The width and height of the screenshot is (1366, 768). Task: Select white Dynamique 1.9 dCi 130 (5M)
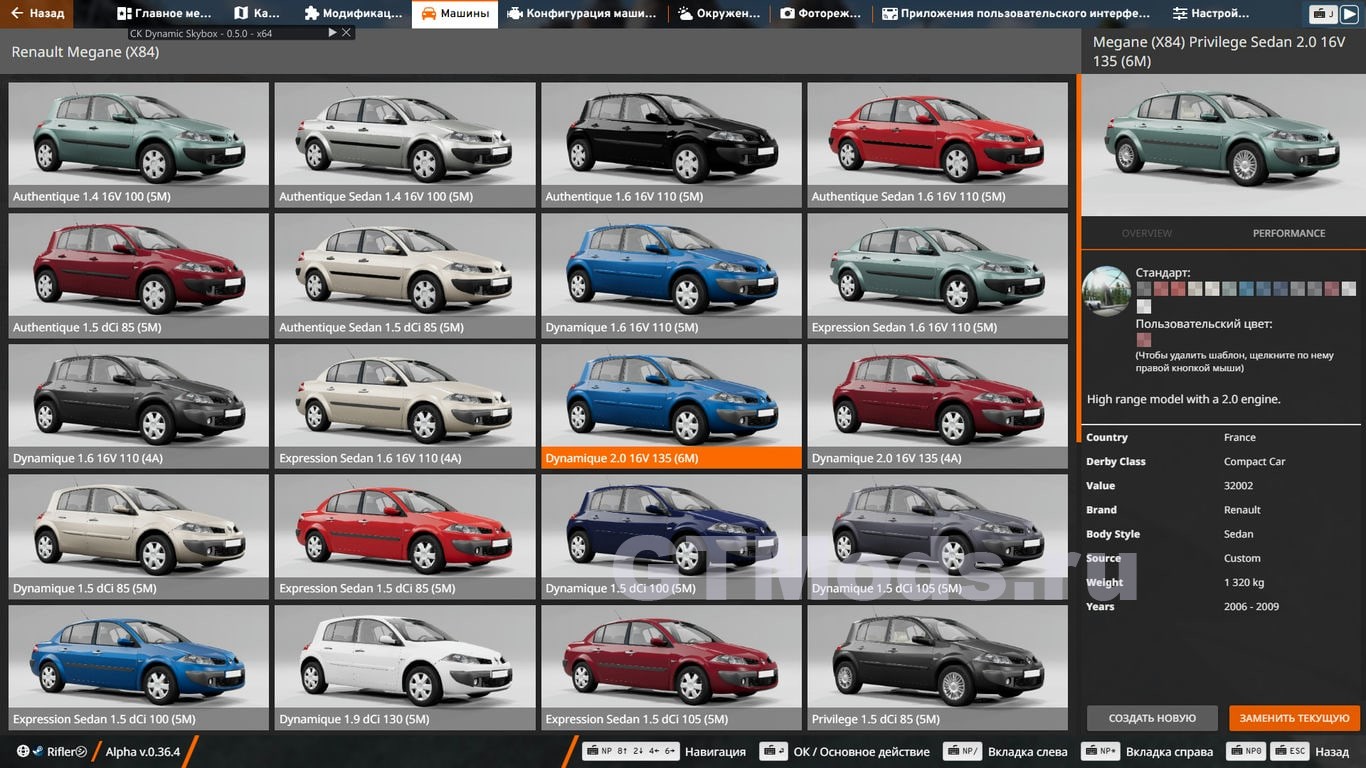[405, 667]
